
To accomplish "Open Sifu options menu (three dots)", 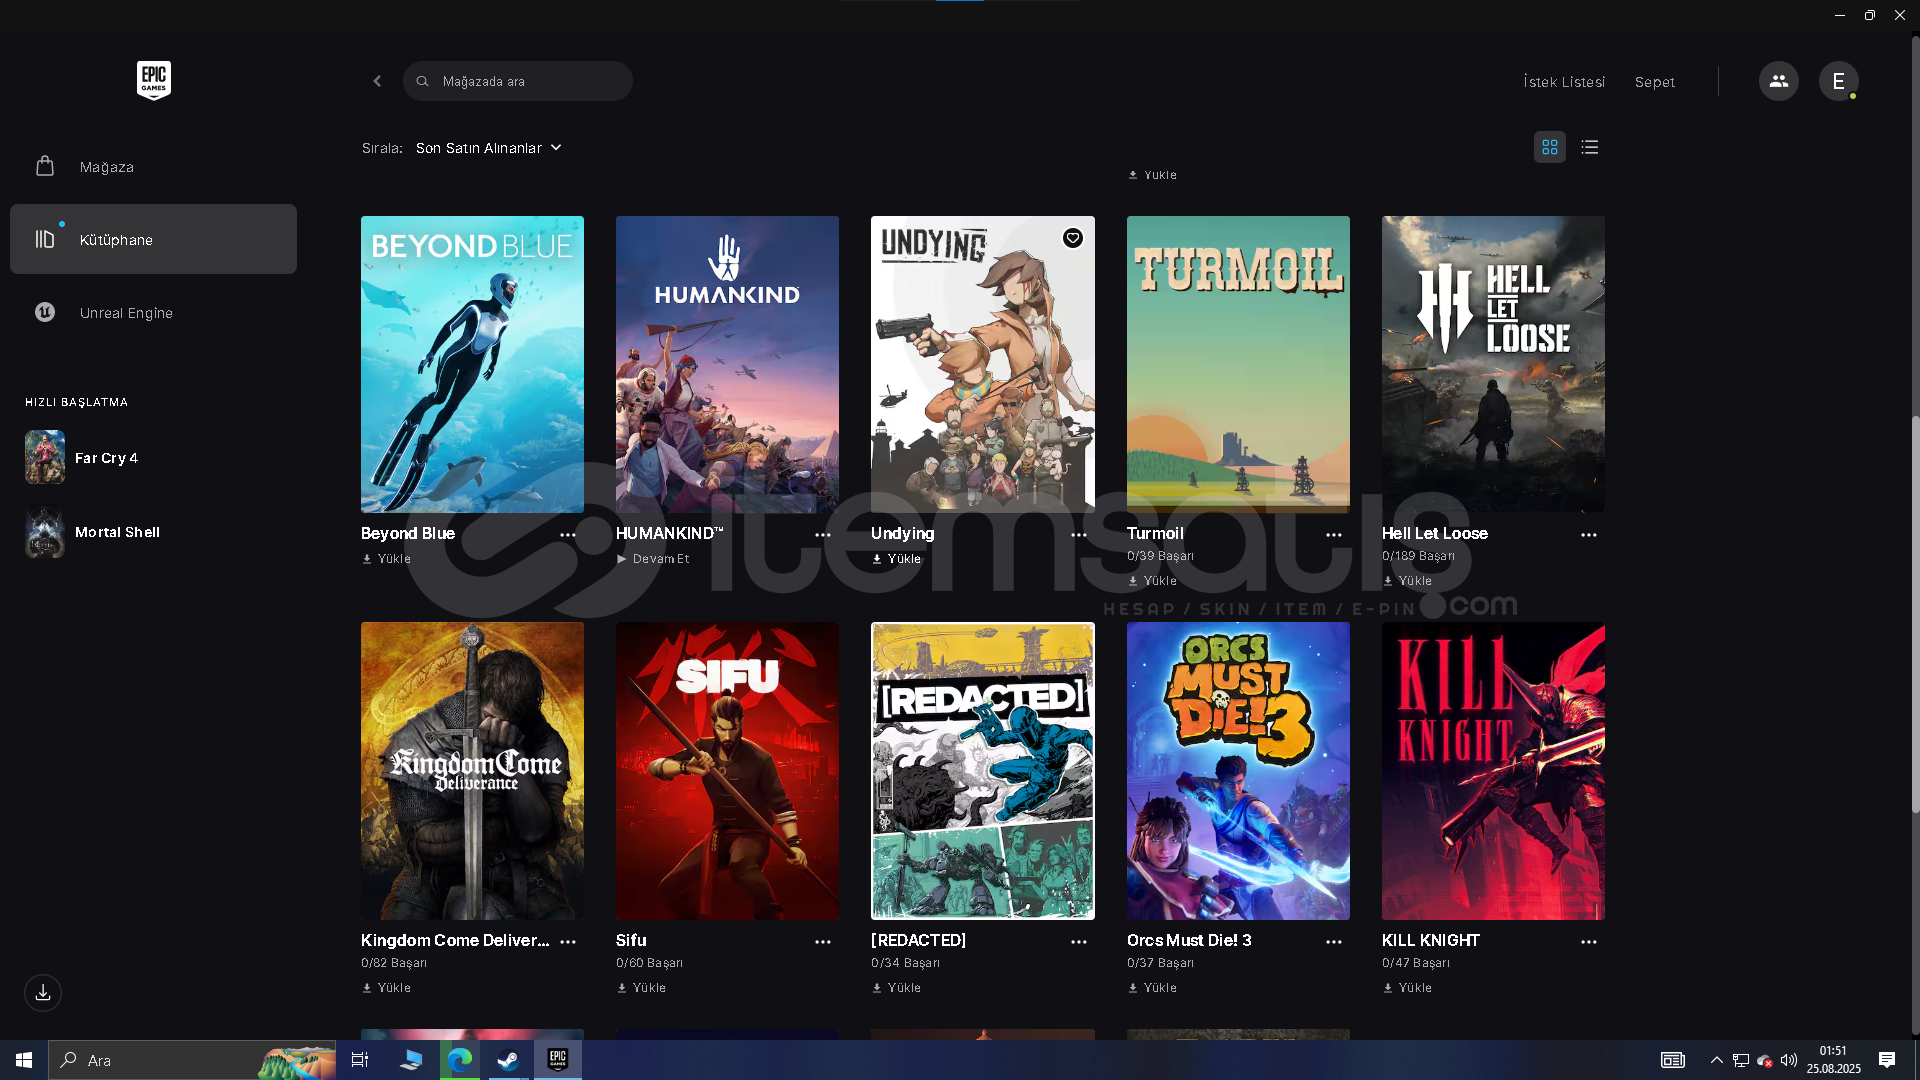I will 823,942.
